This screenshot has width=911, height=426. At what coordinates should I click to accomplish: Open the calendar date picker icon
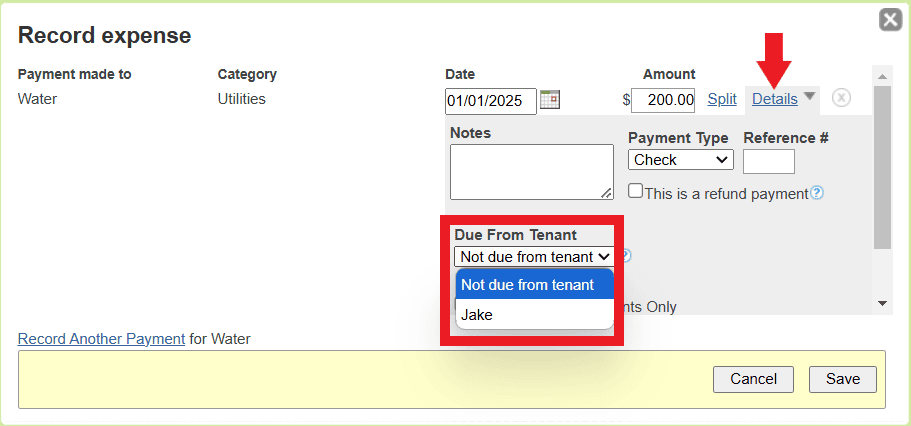(550, 99)
